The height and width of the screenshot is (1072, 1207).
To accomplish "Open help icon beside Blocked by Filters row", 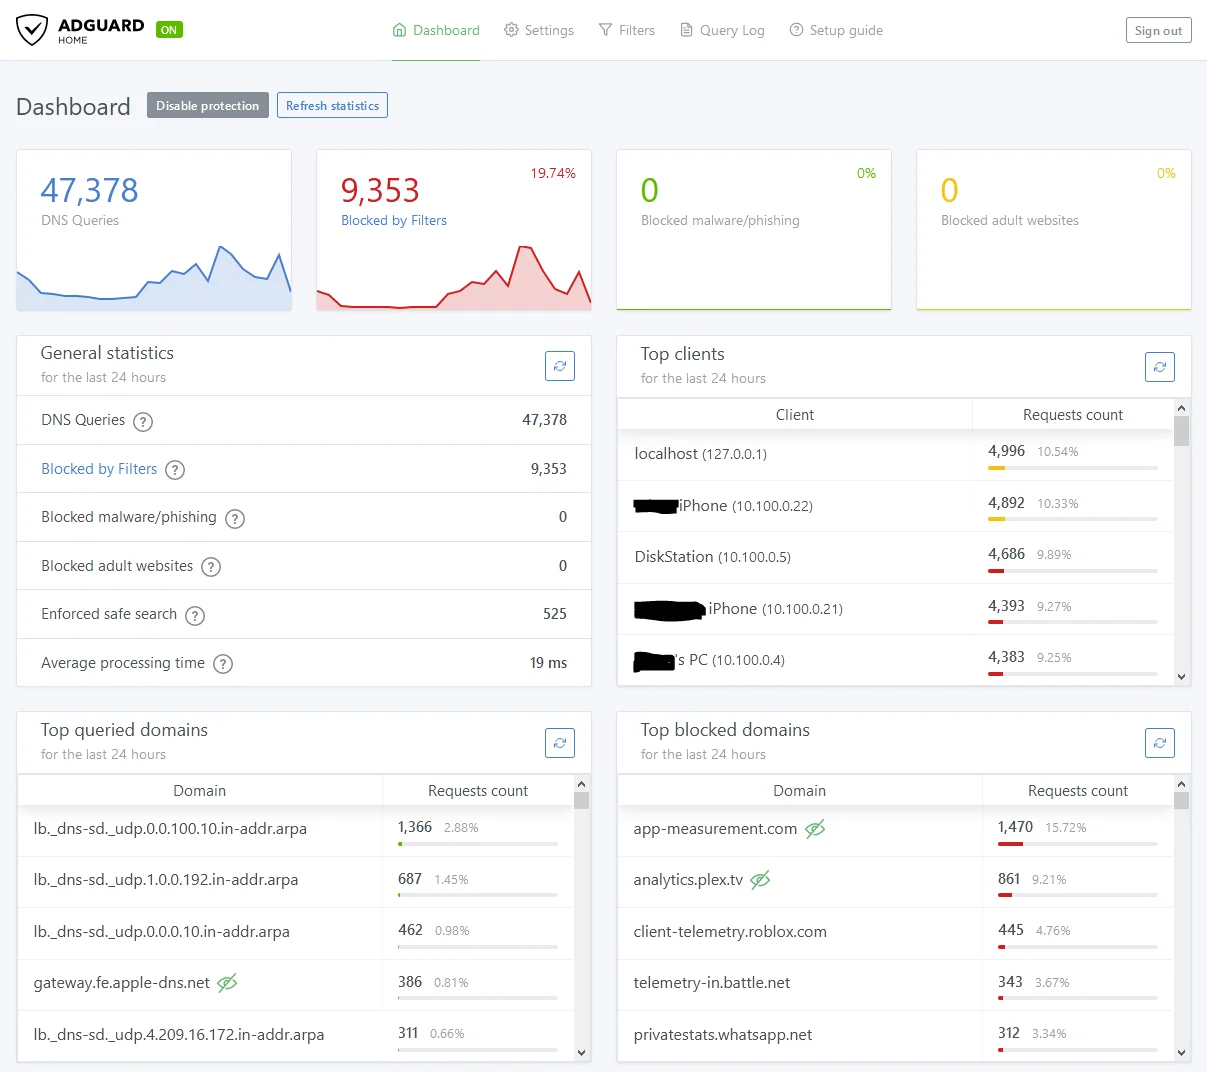I will click(175, 470).
